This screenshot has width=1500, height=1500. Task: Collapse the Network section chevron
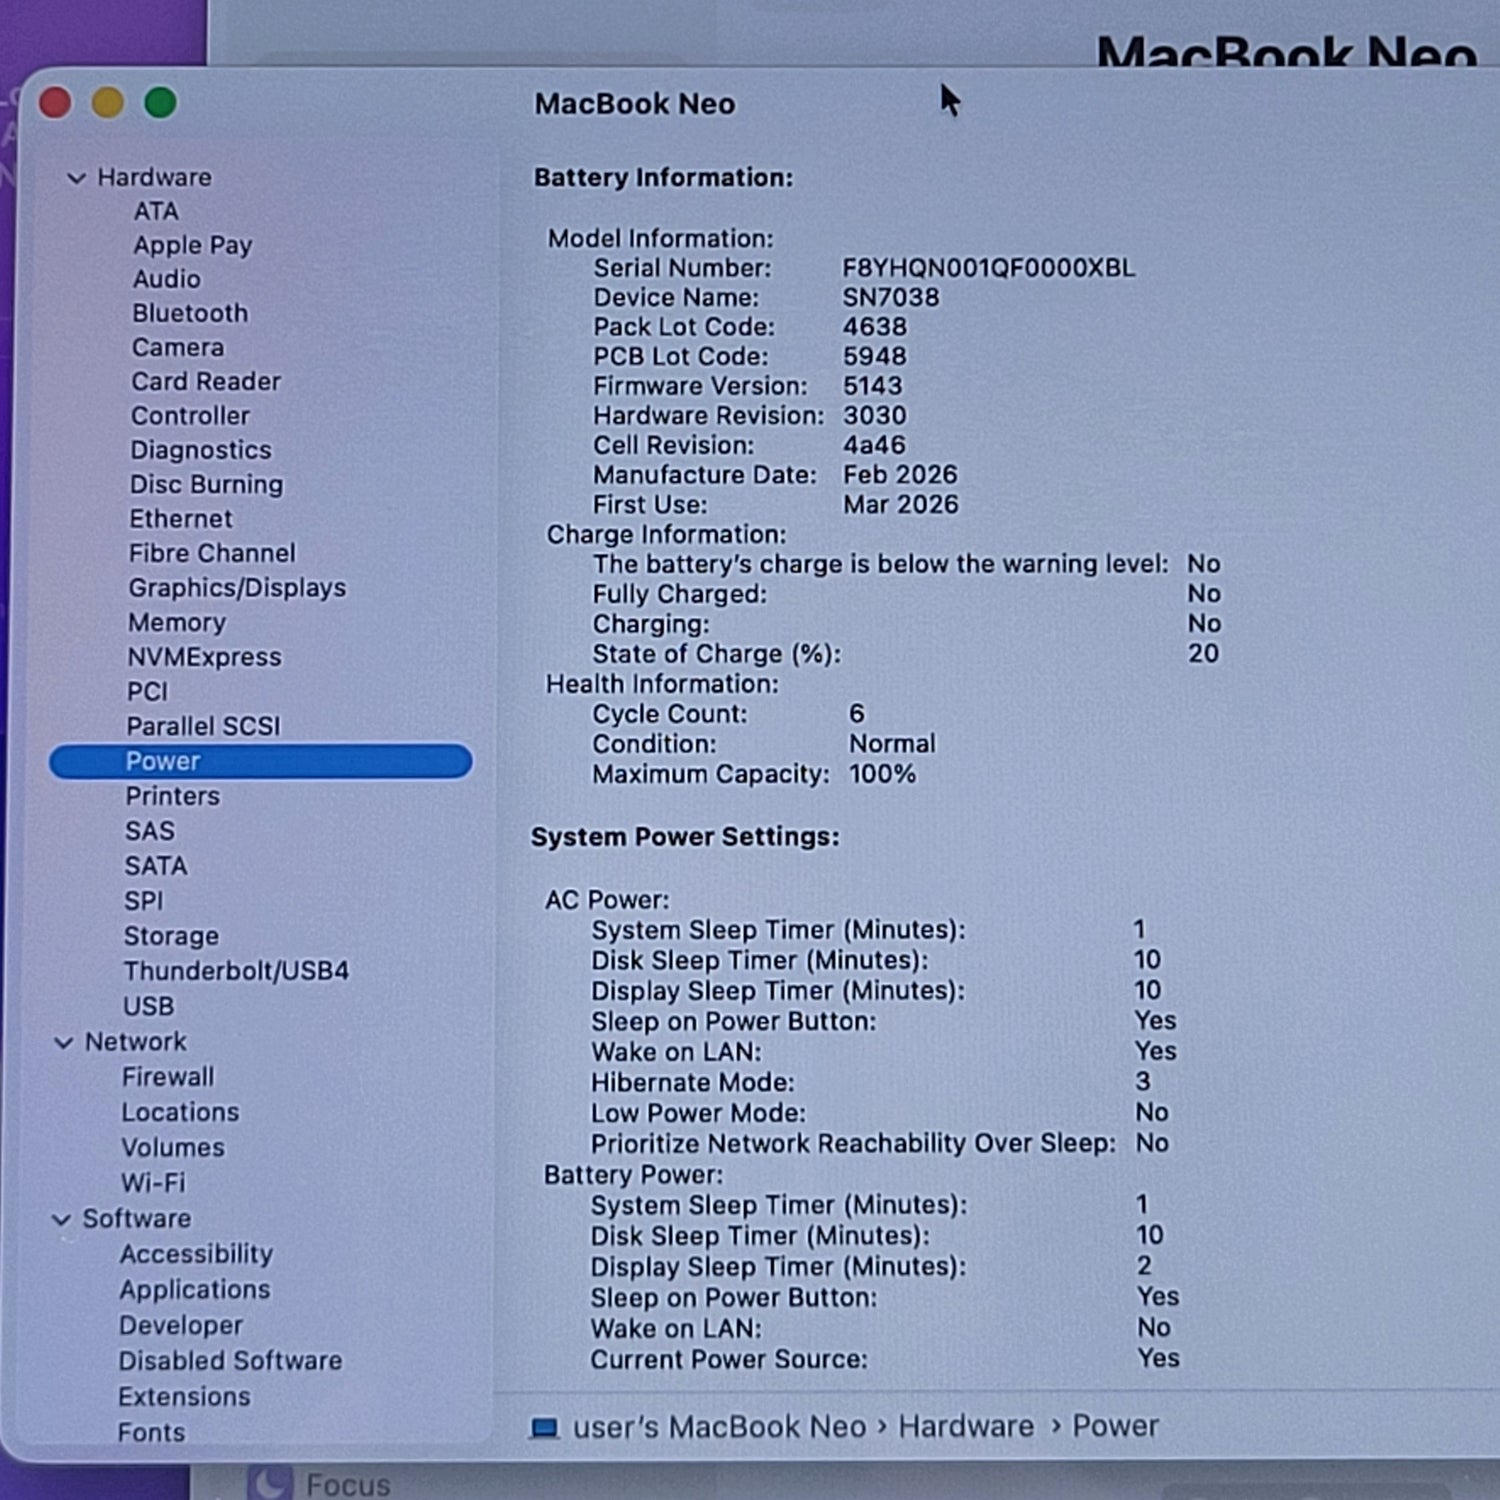pyautogui.click(x=64, y=1043)
